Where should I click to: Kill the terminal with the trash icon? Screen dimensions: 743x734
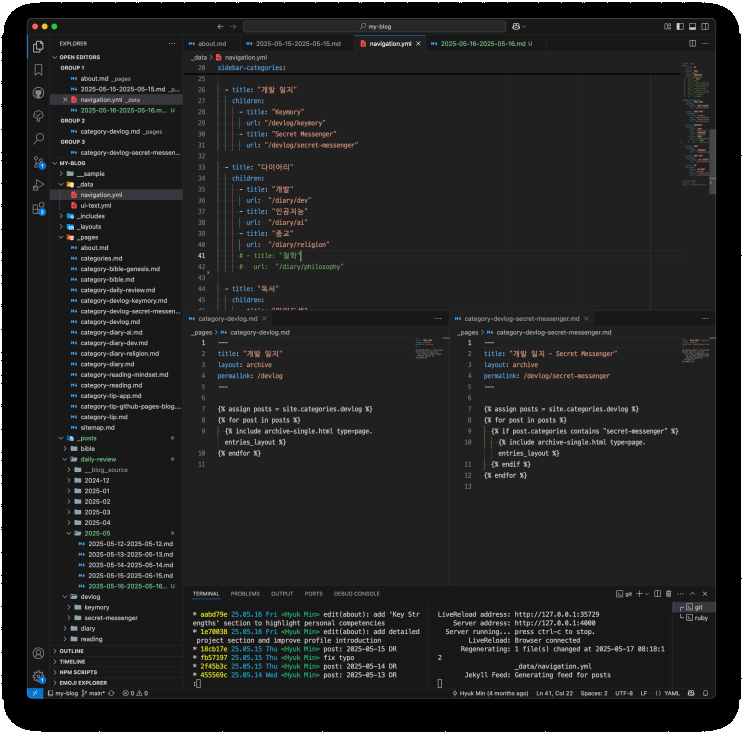[669, 594]
